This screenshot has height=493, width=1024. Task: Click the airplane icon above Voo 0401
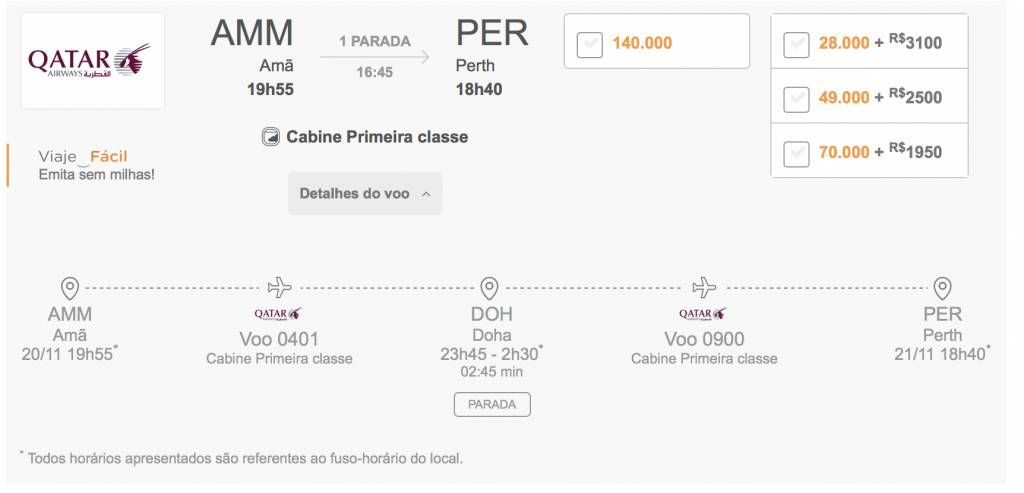280,287
